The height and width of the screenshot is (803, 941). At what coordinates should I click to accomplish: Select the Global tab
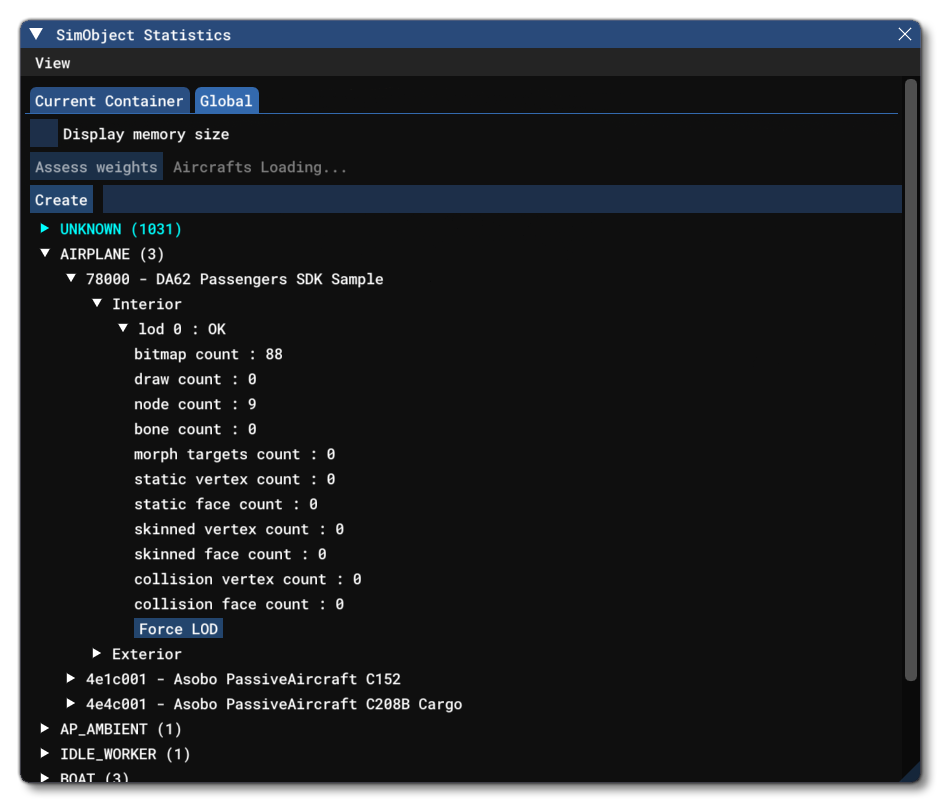(226, 100)
